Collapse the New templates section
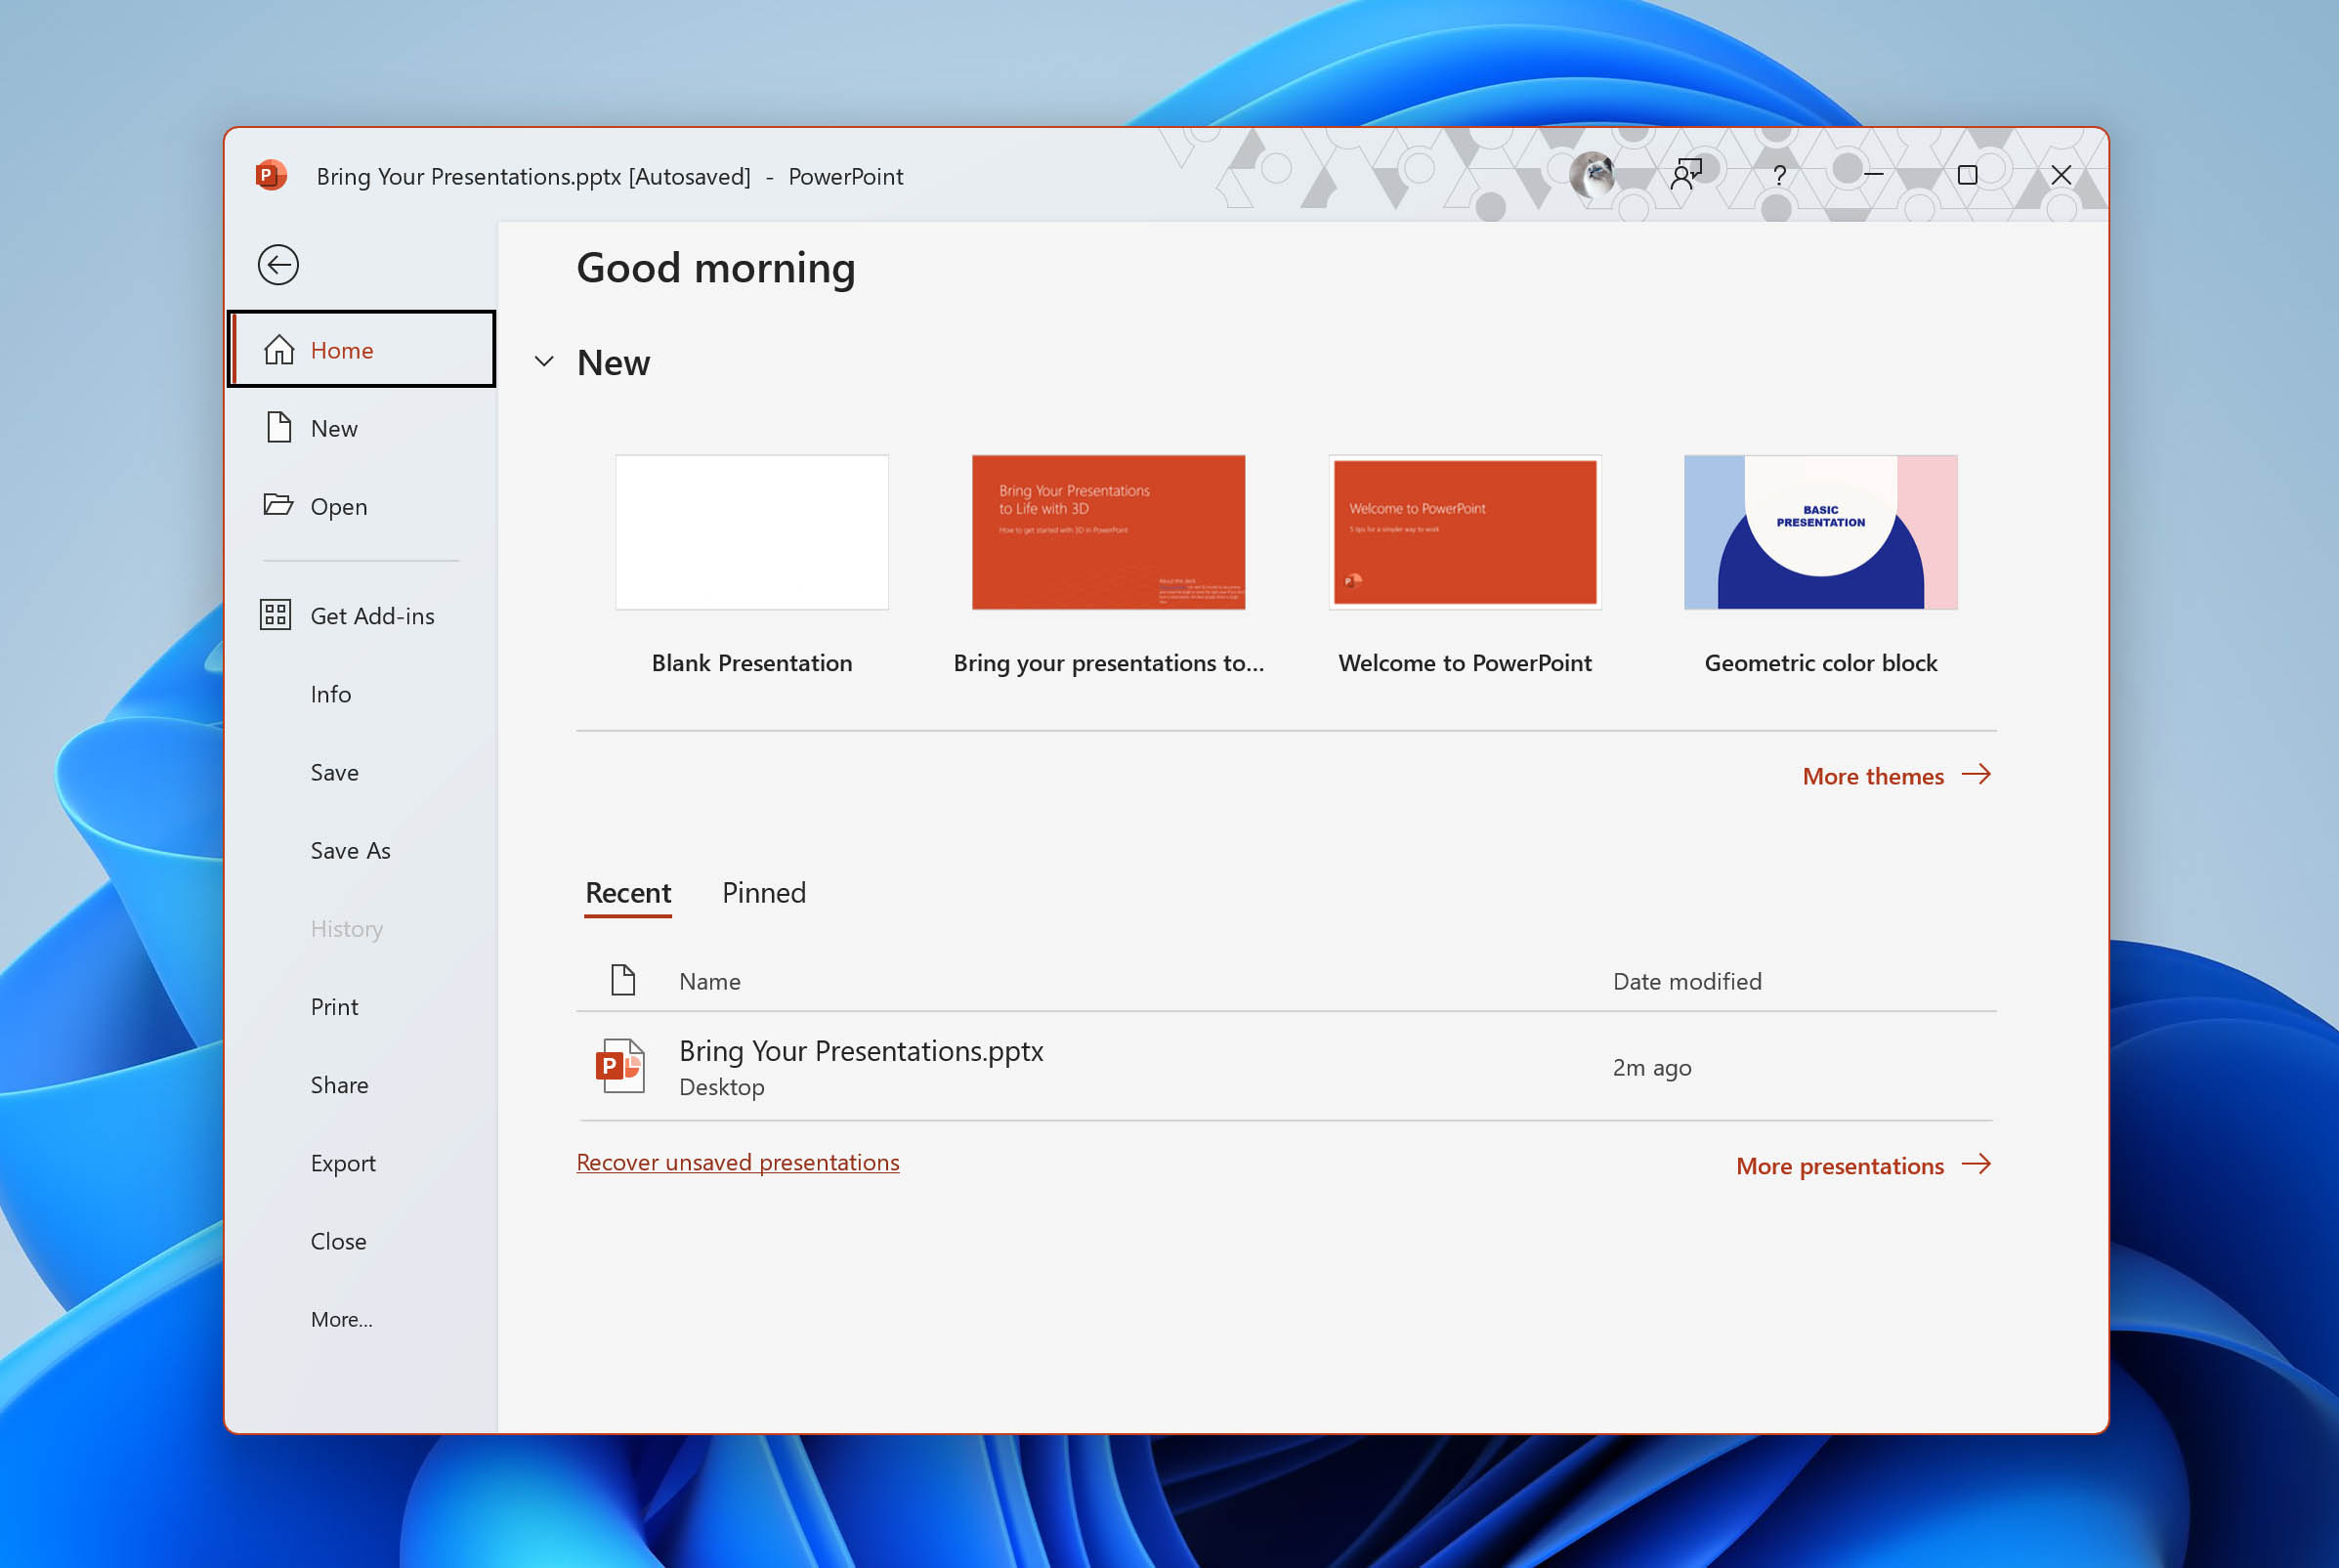This screenshot has width=2339, height=1568. coord(544,362)
